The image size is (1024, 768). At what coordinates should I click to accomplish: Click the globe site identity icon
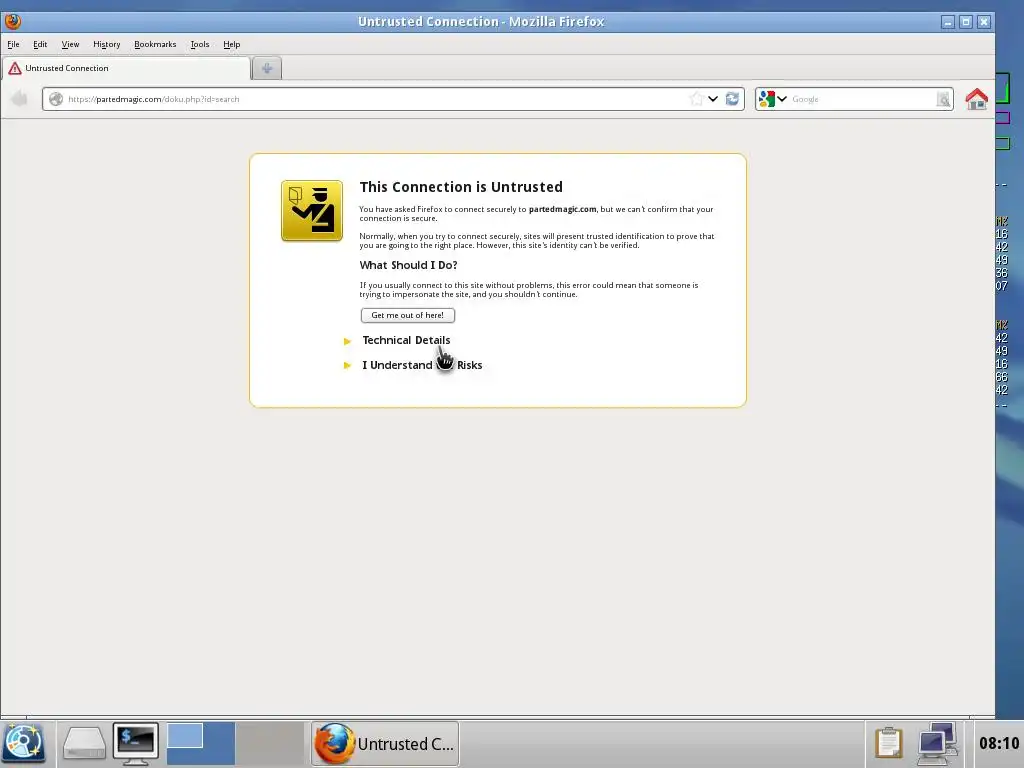pos(56,99)
